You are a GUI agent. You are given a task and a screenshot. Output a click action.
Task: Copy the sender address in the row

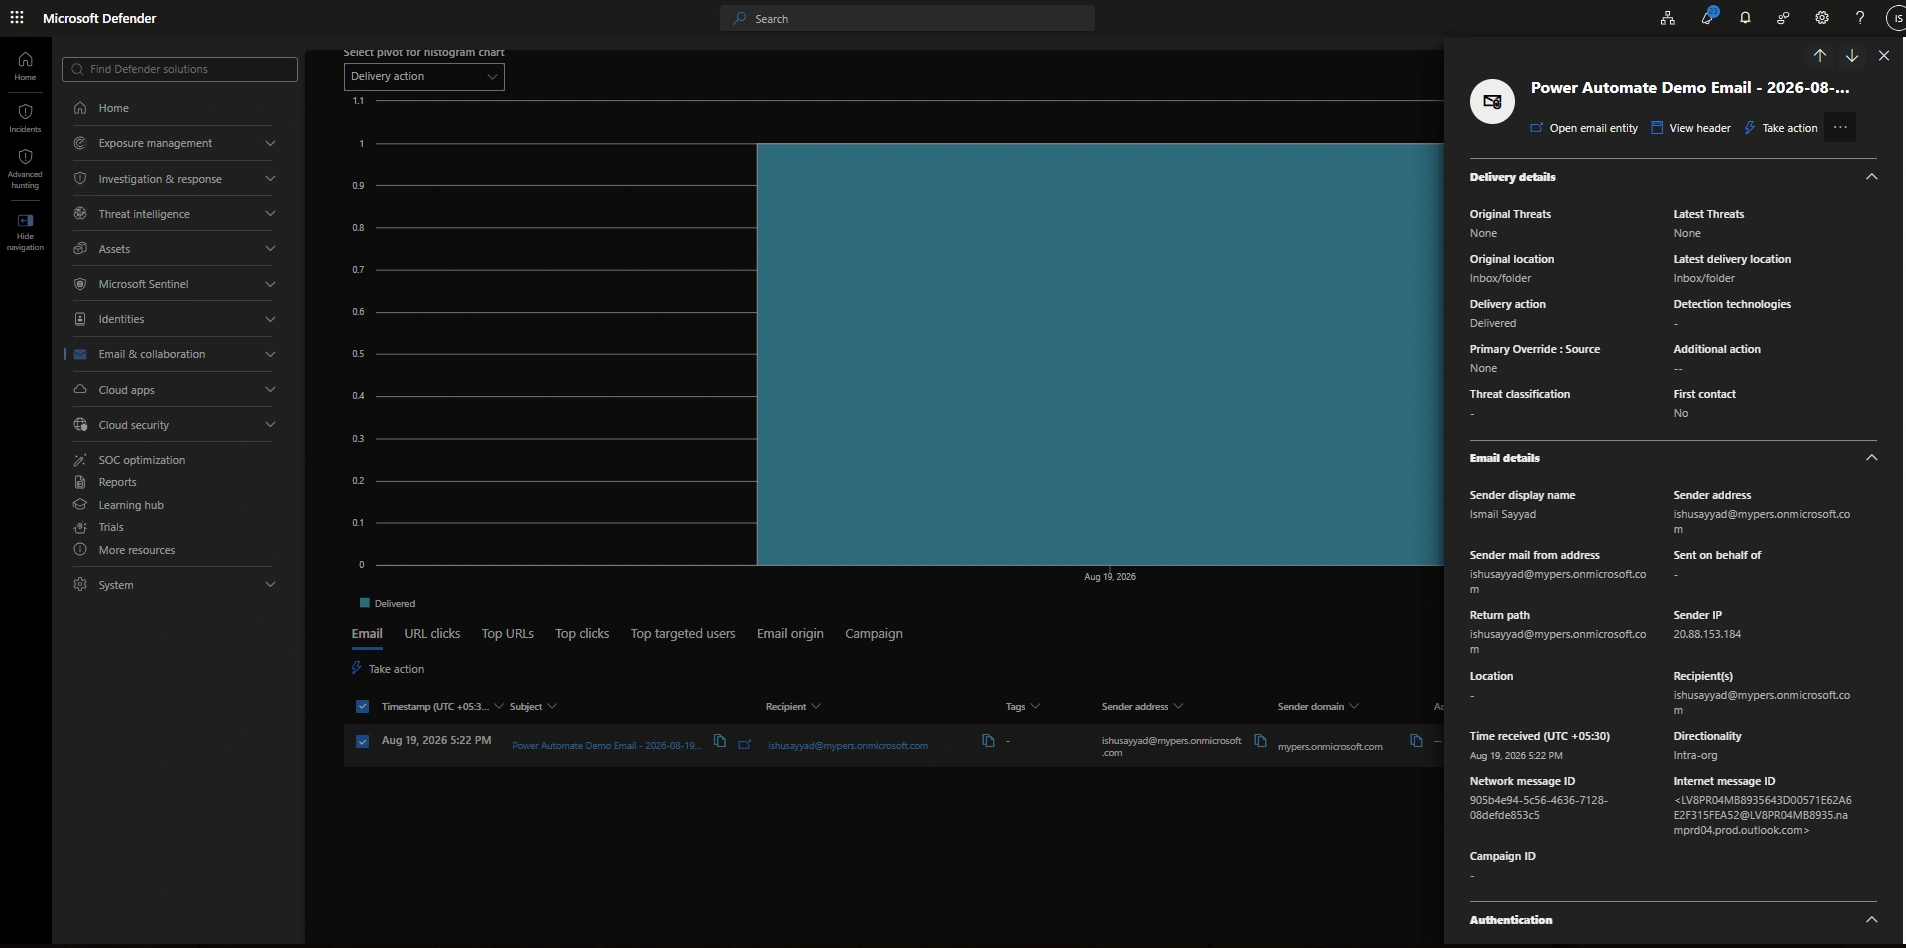point(1260,741)
